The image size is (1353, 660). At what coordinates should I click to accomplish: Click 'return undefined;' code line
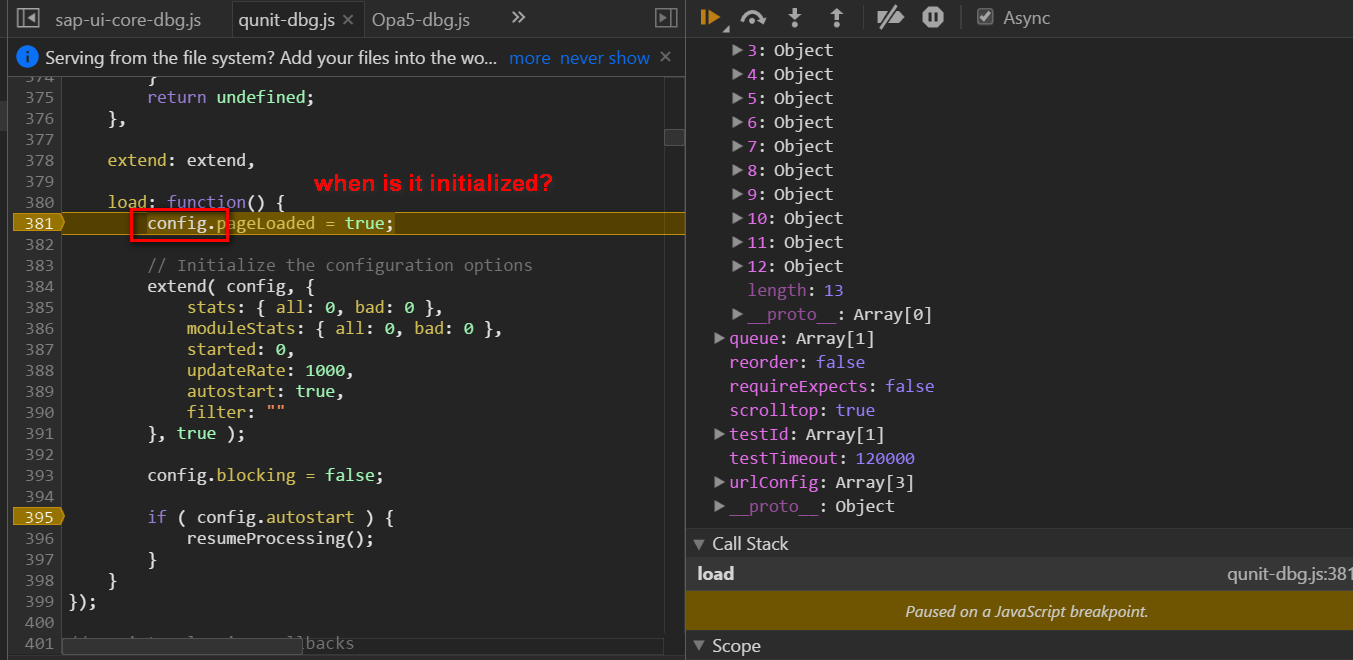(231, 97)
